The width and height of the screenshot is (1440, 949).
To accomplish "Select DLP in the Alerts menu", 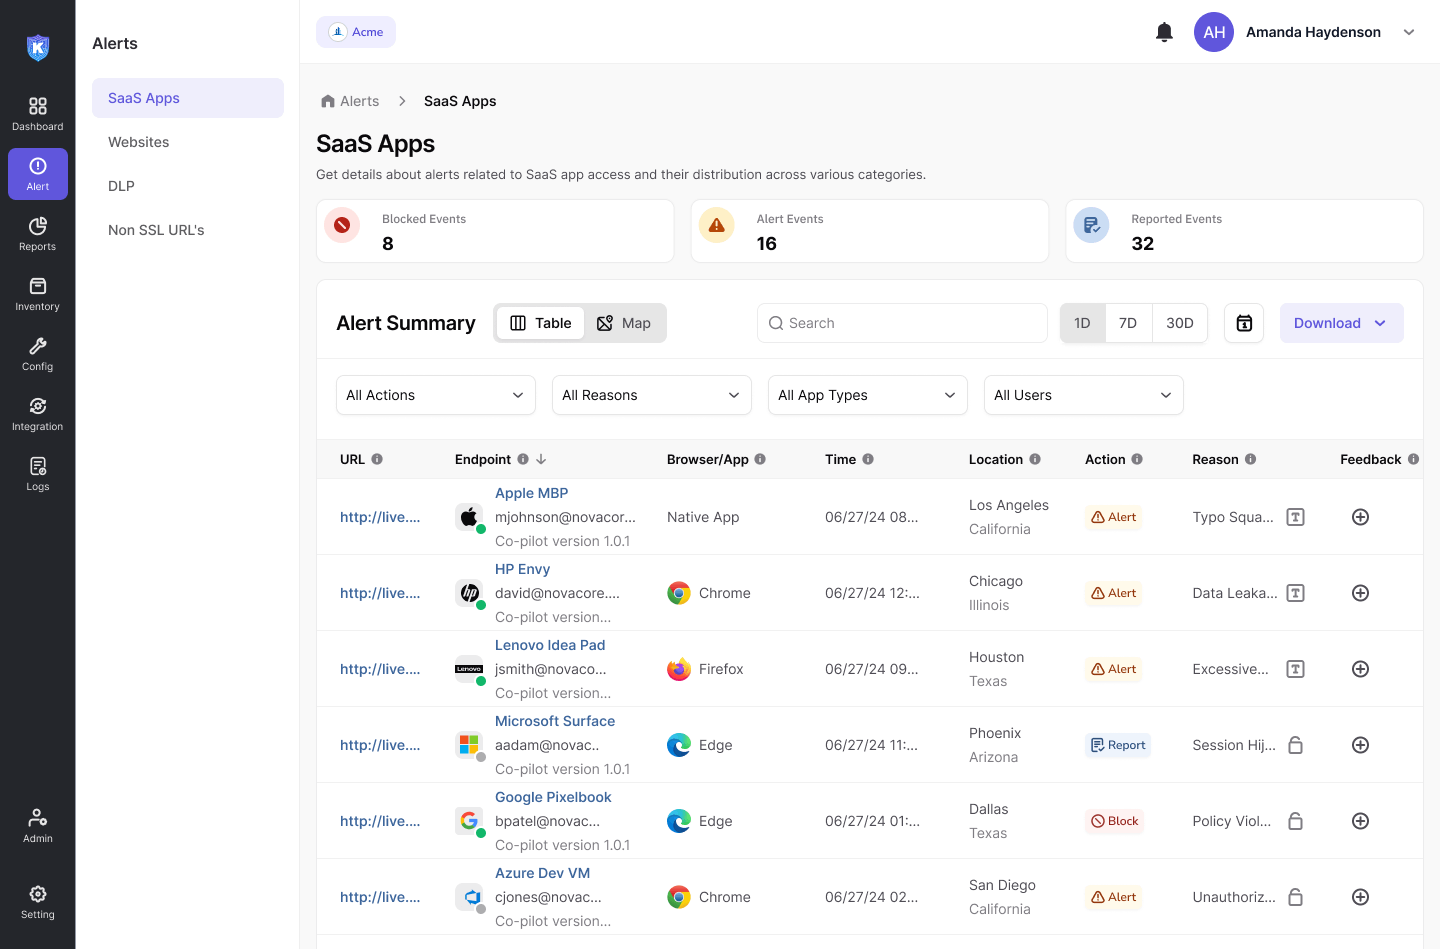I will point(121,186).
